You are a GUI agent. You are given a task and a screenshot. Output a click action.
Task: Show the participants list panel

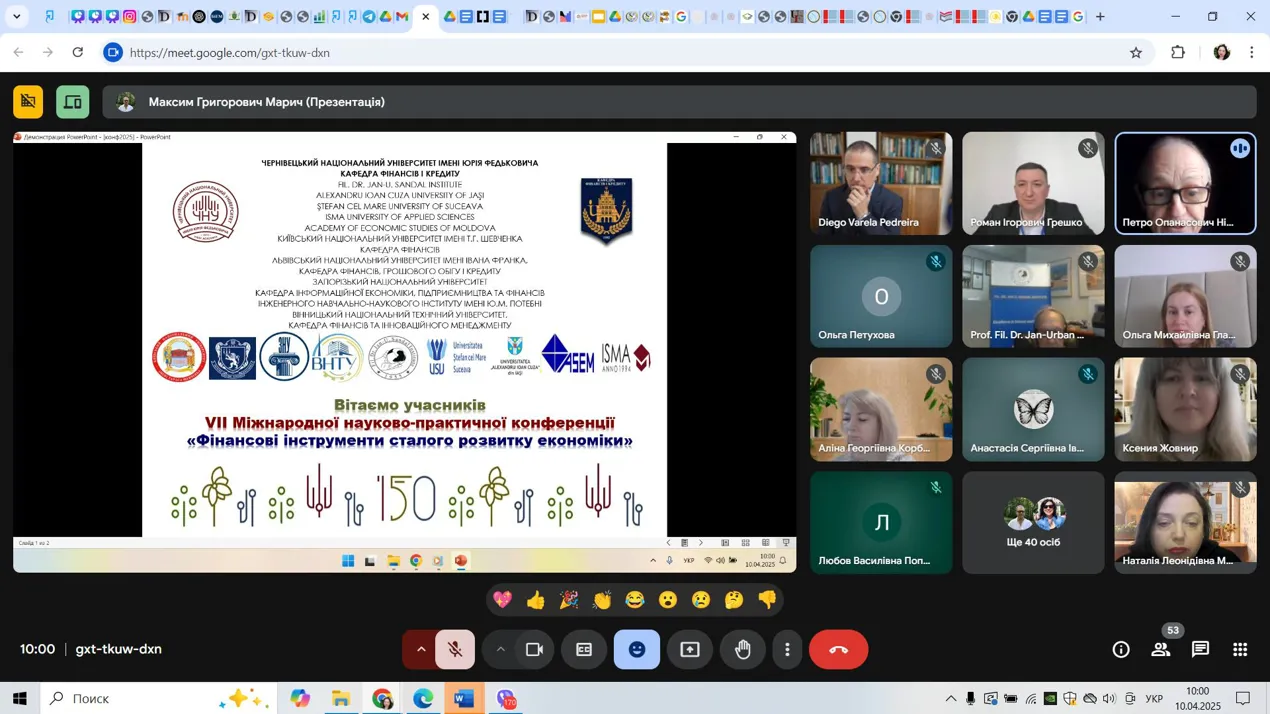point(1160,650)
